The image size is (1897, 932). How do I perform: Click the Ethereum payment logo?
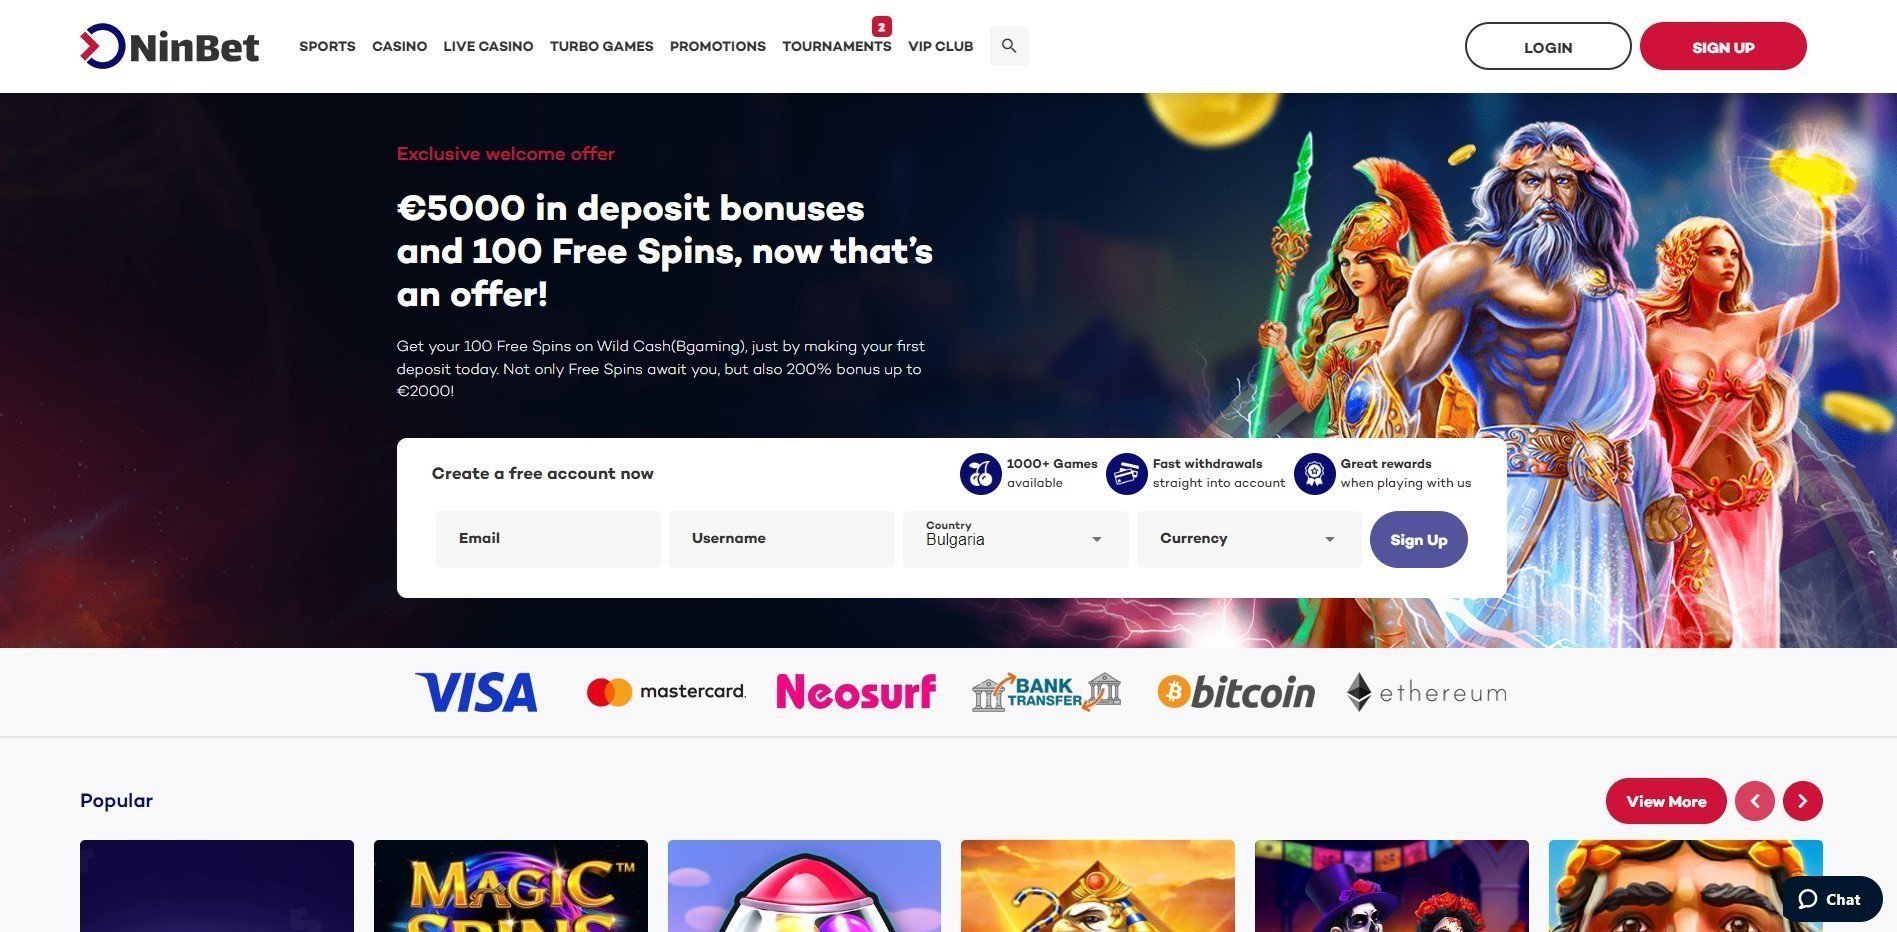click(1426, 692)
